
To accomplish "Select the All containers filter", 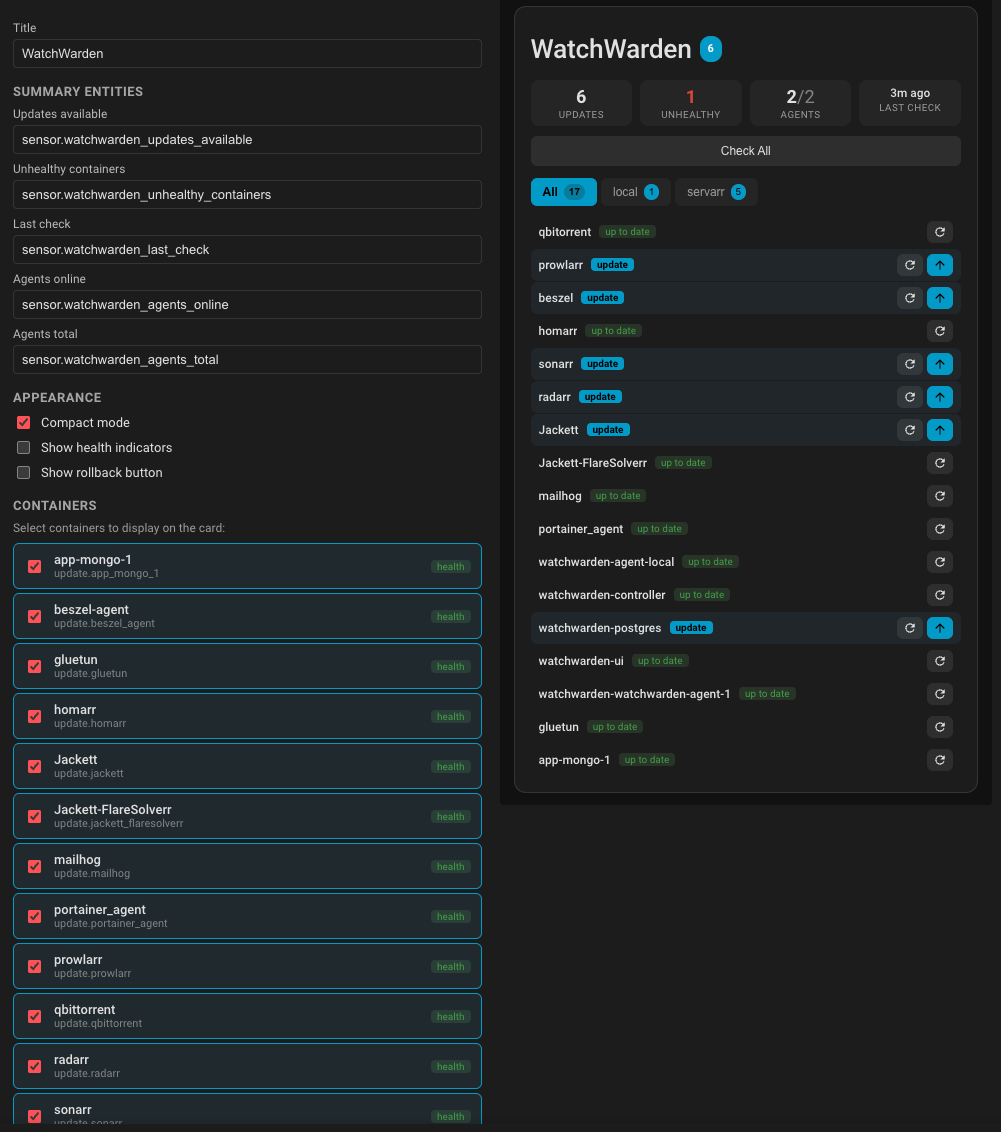I will pos(563,191).
